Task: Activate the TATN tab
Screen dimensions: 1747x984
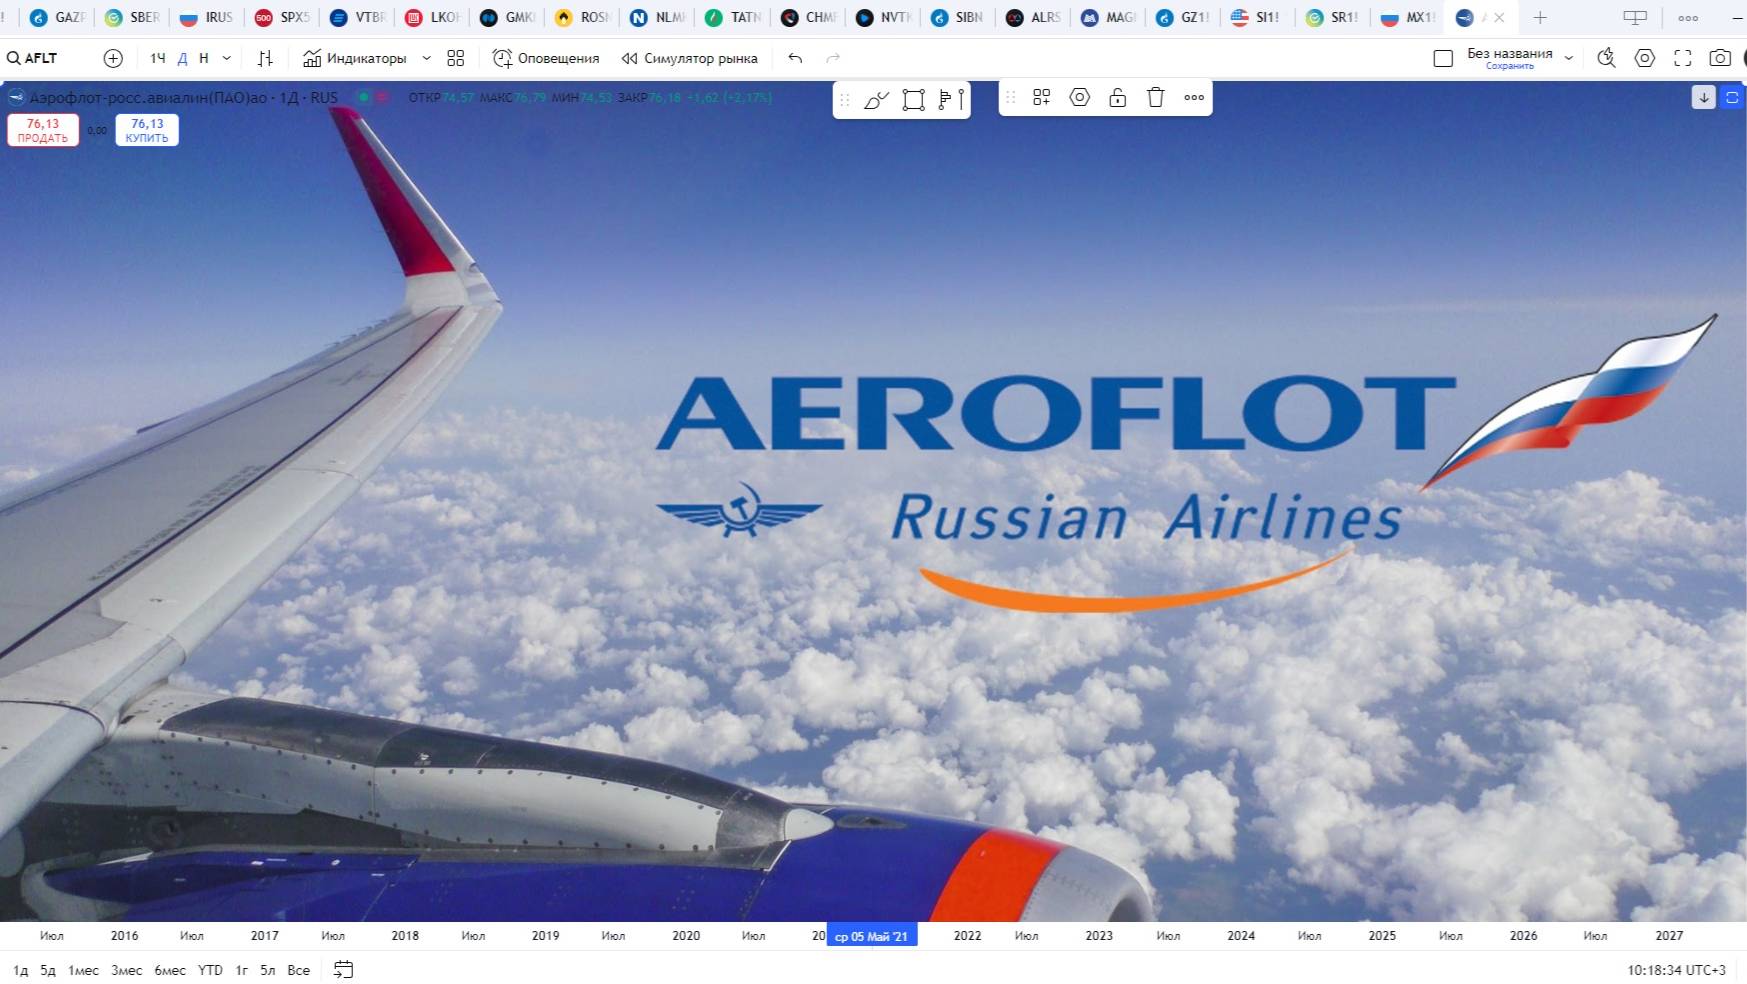Action: coord(733,17)
